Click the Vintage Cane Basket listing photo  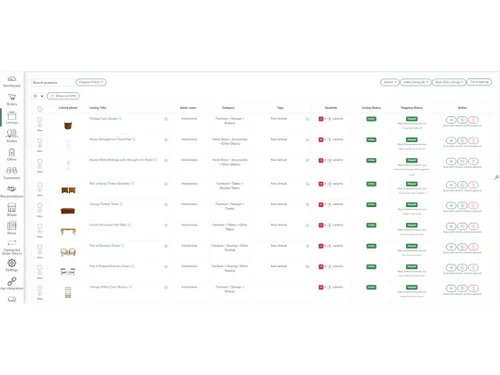coord(68,126)
